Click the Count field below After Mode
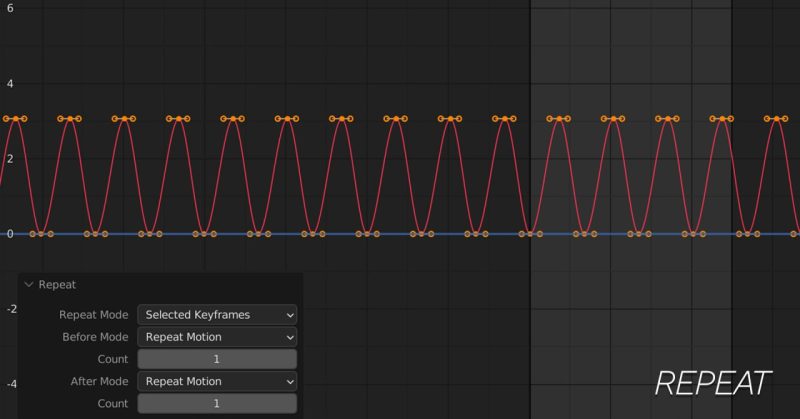 click(217, 403)
